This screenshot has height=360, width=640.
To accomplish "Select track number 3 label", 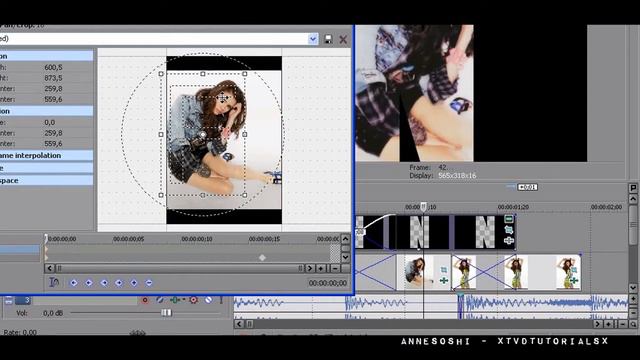I will 23,300.
